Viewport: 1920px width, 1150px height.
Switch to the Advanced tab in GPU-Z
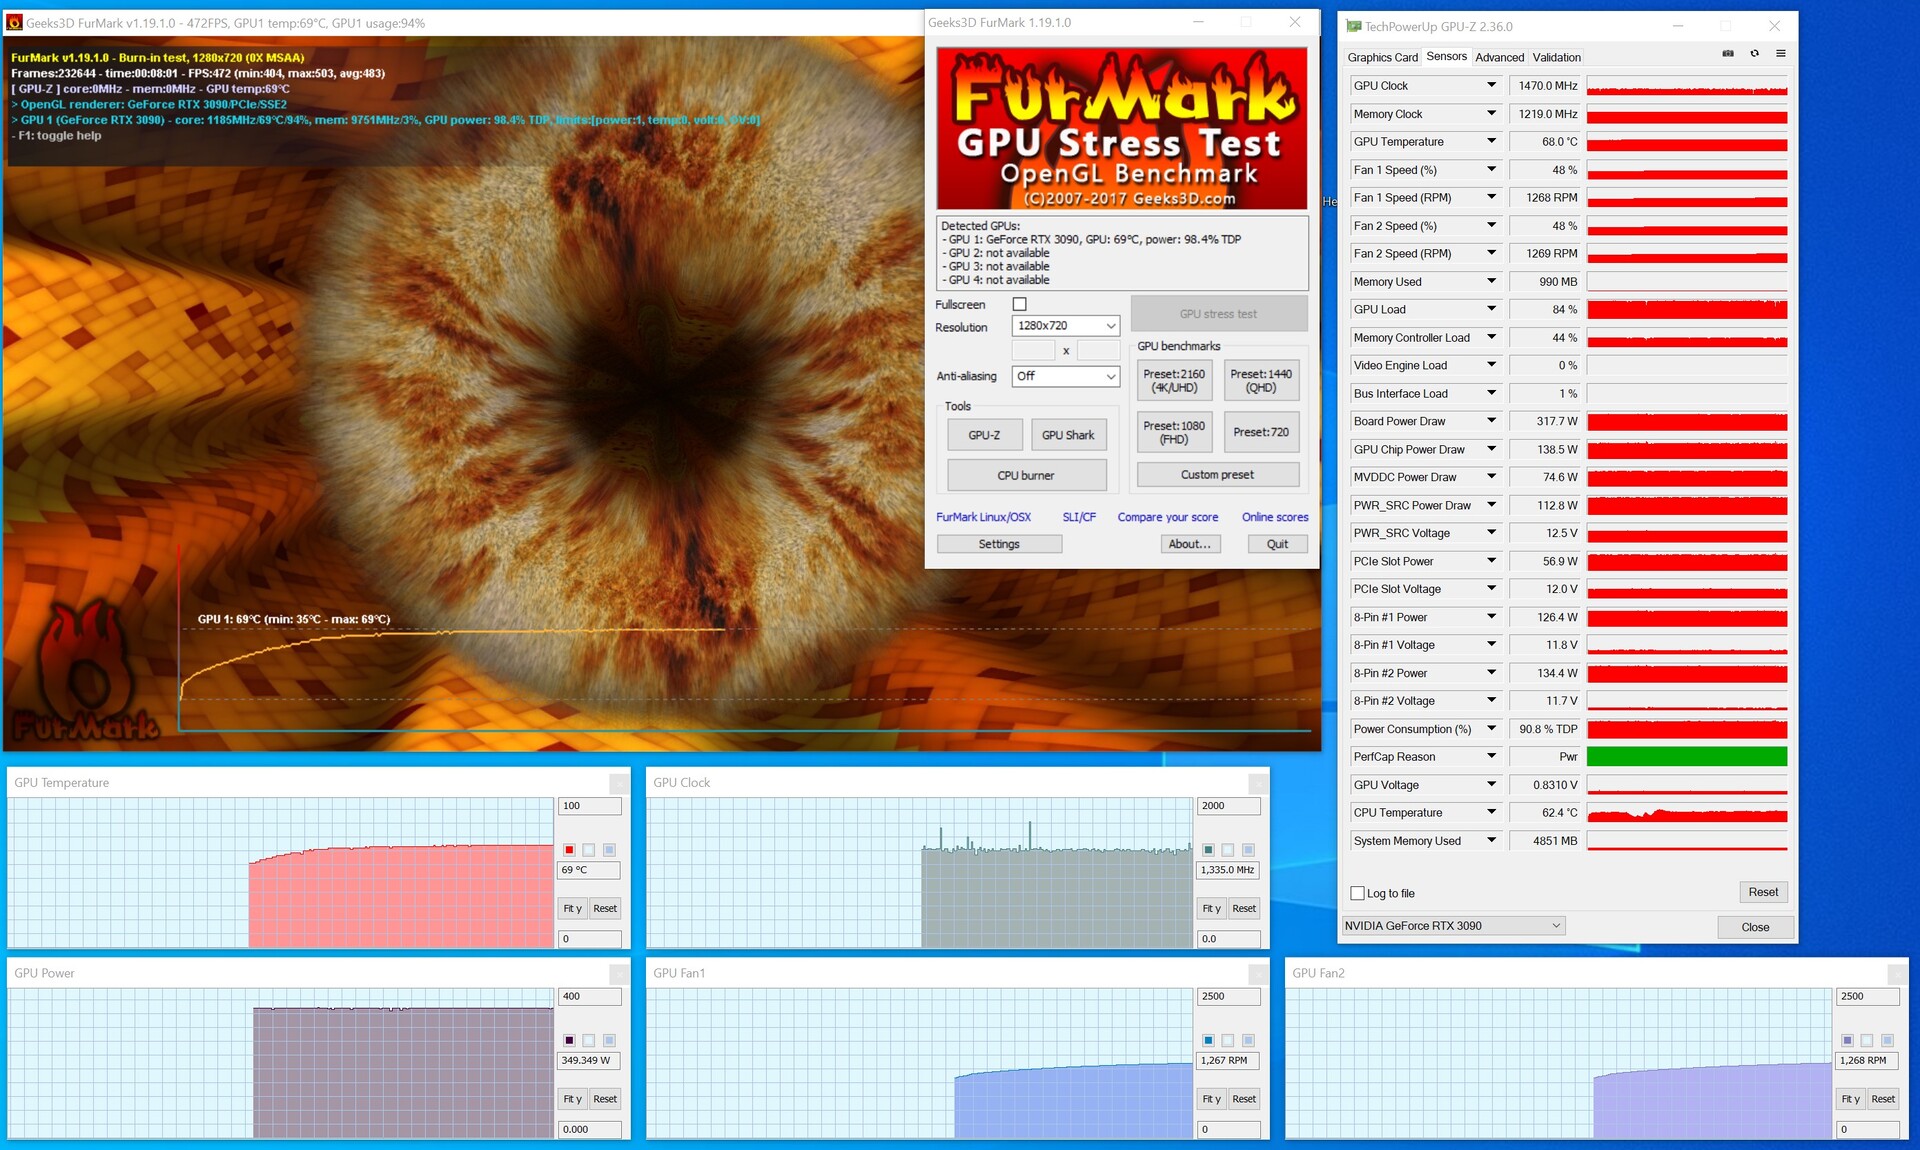1499,57
